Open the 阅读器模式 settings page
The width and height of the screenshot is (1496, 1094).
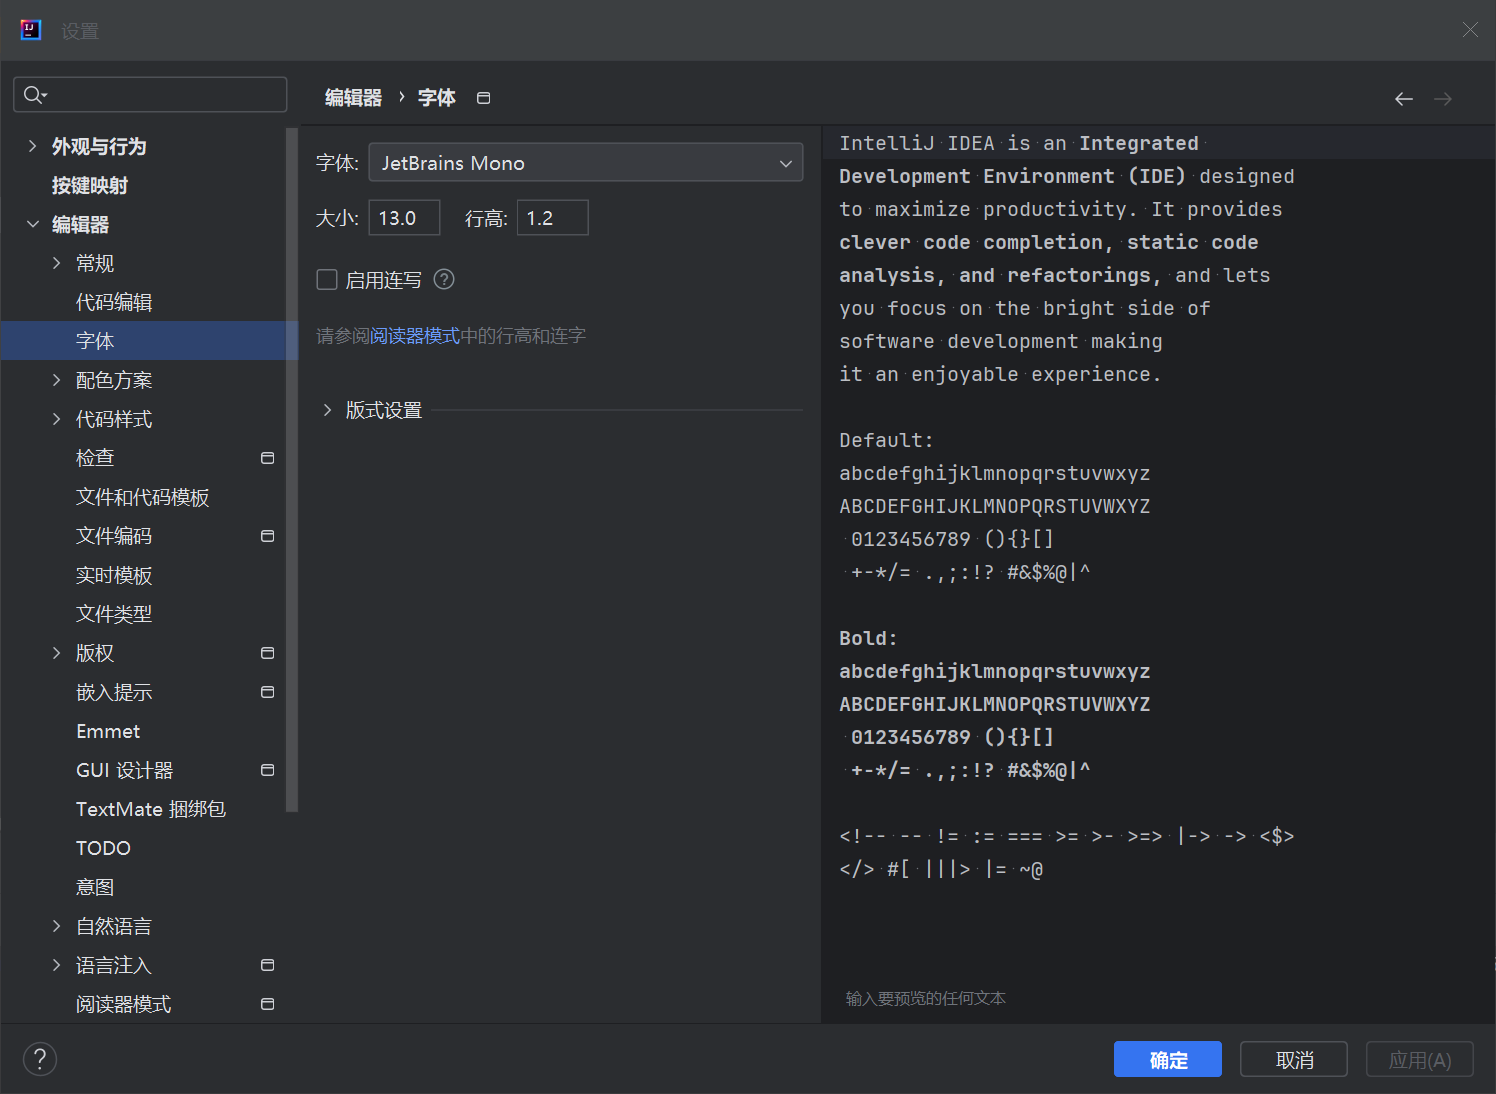124,1004
